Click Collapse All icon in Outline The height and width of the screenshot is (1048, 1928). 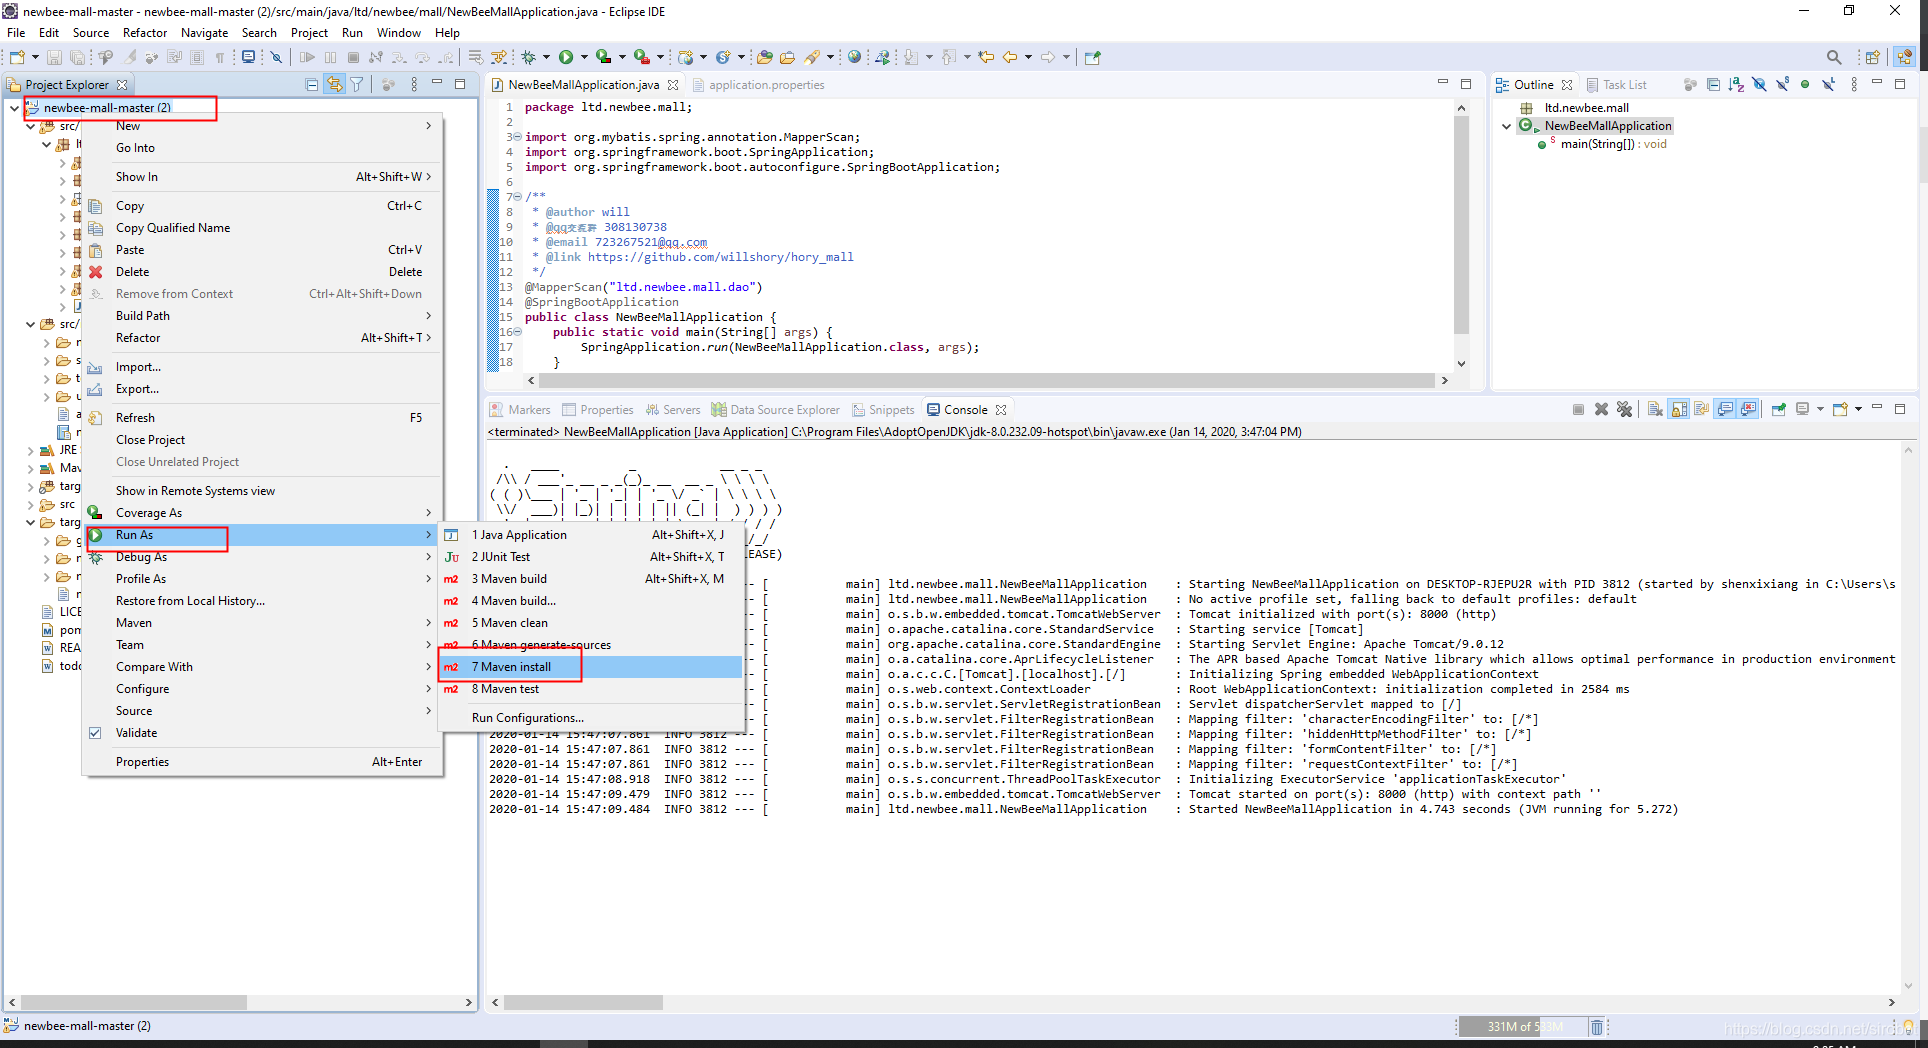(x=1713, y=85)
